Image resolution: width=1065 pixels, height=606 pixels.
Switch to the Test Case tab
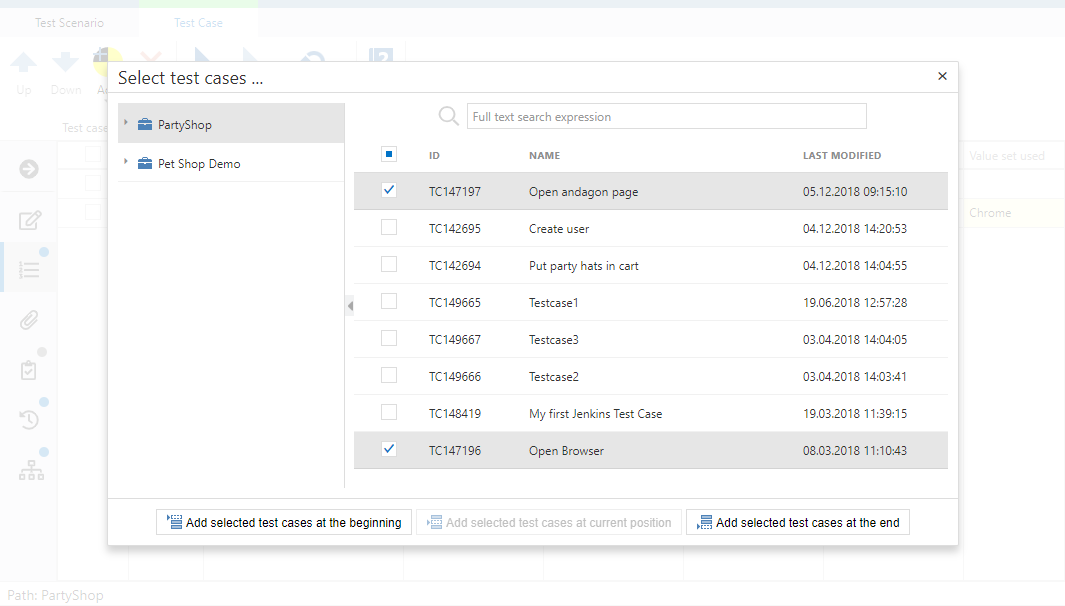coord(198,23)
